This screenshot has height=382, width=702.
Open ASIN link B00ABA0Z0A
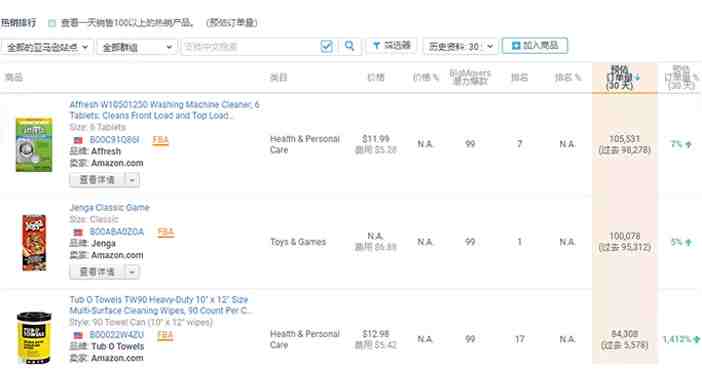click(117, 232)
